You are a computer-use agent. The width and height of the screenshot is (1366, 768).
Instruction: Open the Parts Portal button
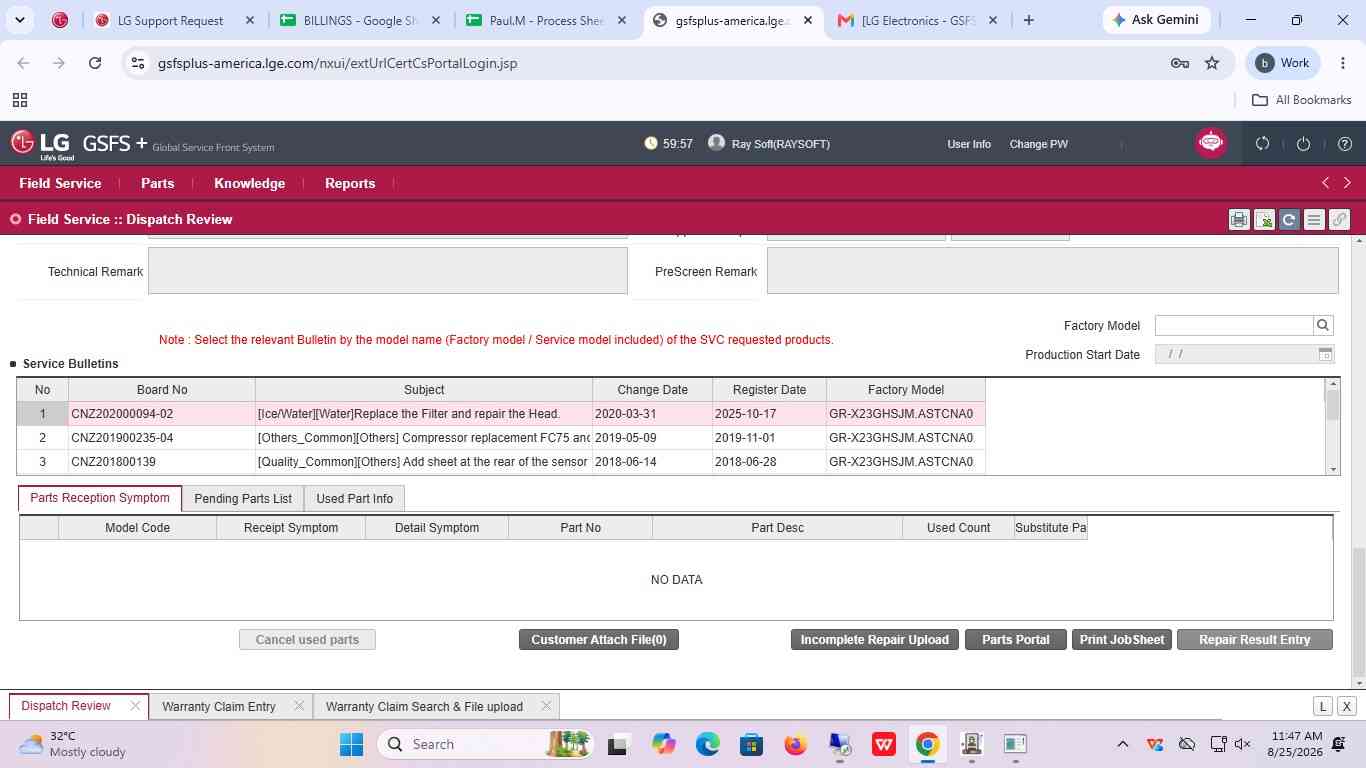point(1015,640)
